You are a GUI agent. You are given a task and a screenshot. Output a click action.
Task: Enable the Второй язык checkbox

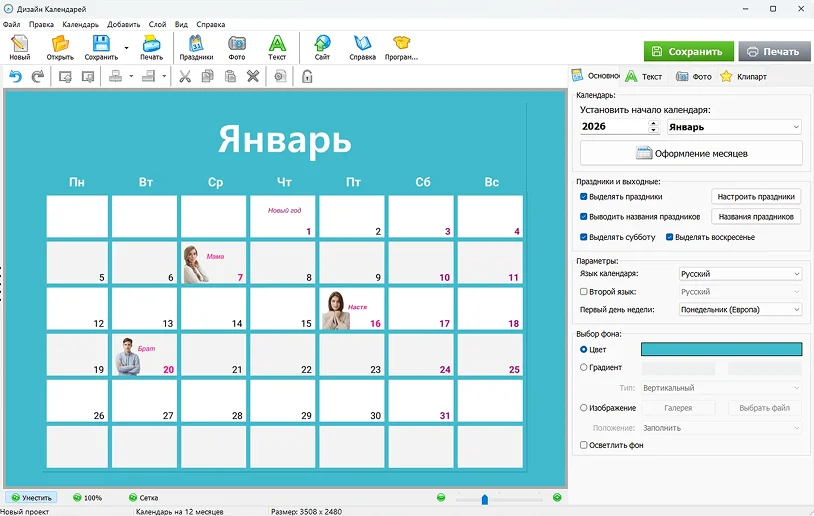584,292
